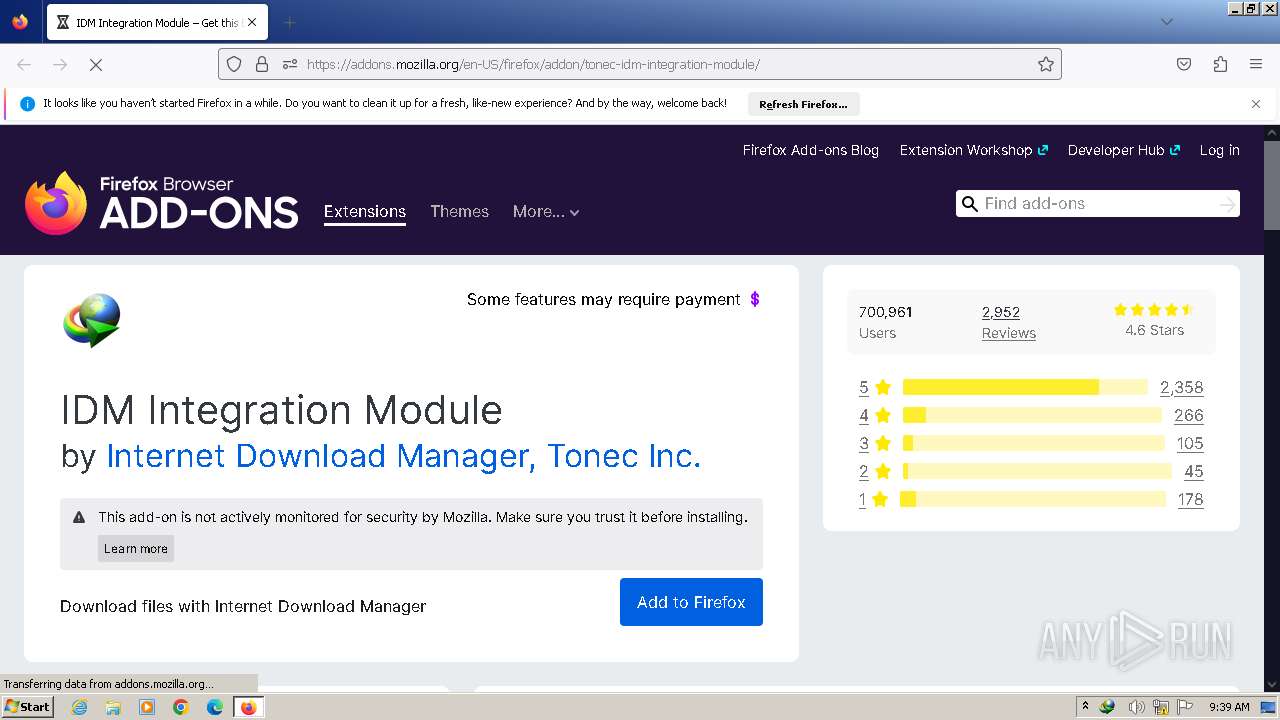Screen dimensions: 1280x720
Task: Click the 4-star rating bar
Action: (x=1032, y=415)
